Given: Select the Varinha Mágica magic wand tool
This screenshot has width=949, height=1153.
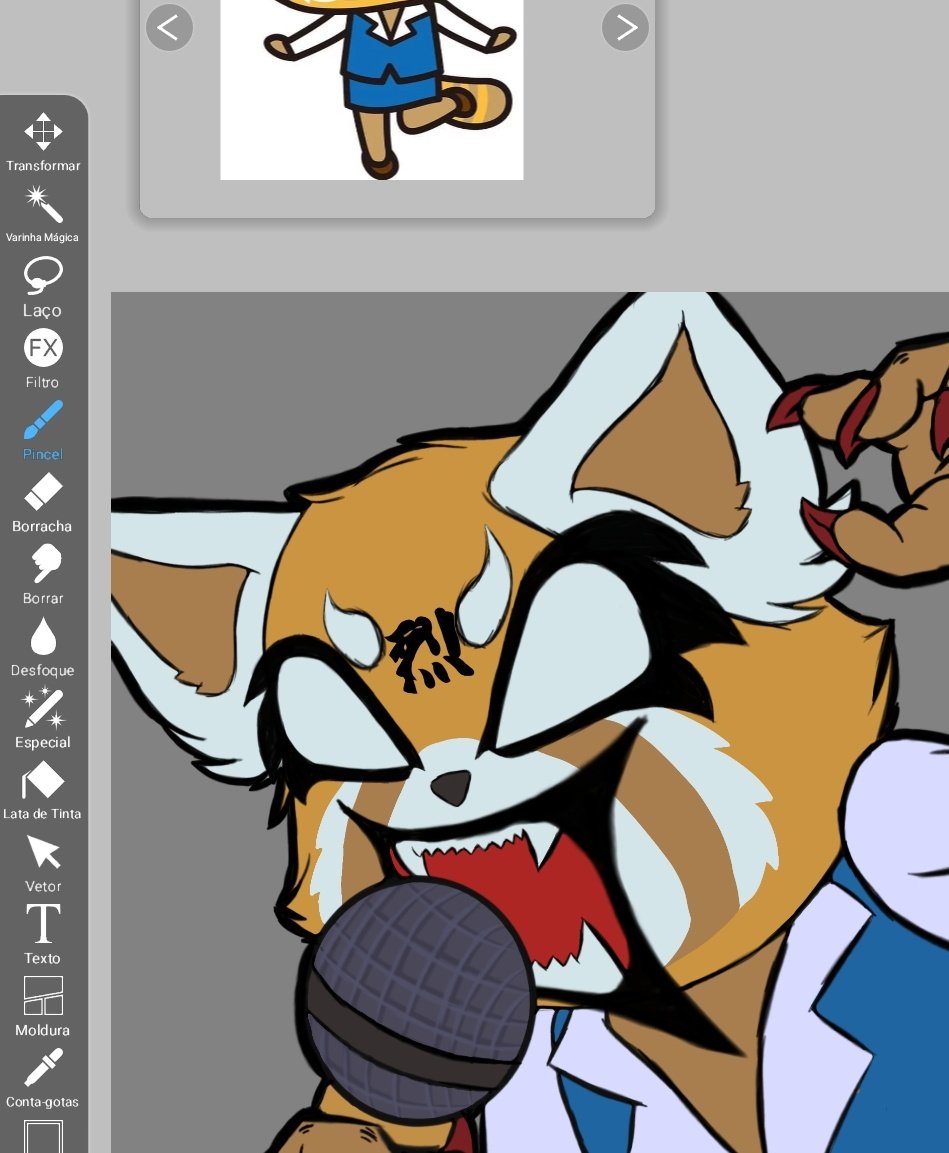Looking at the screenshot, I should pos(43,214).
